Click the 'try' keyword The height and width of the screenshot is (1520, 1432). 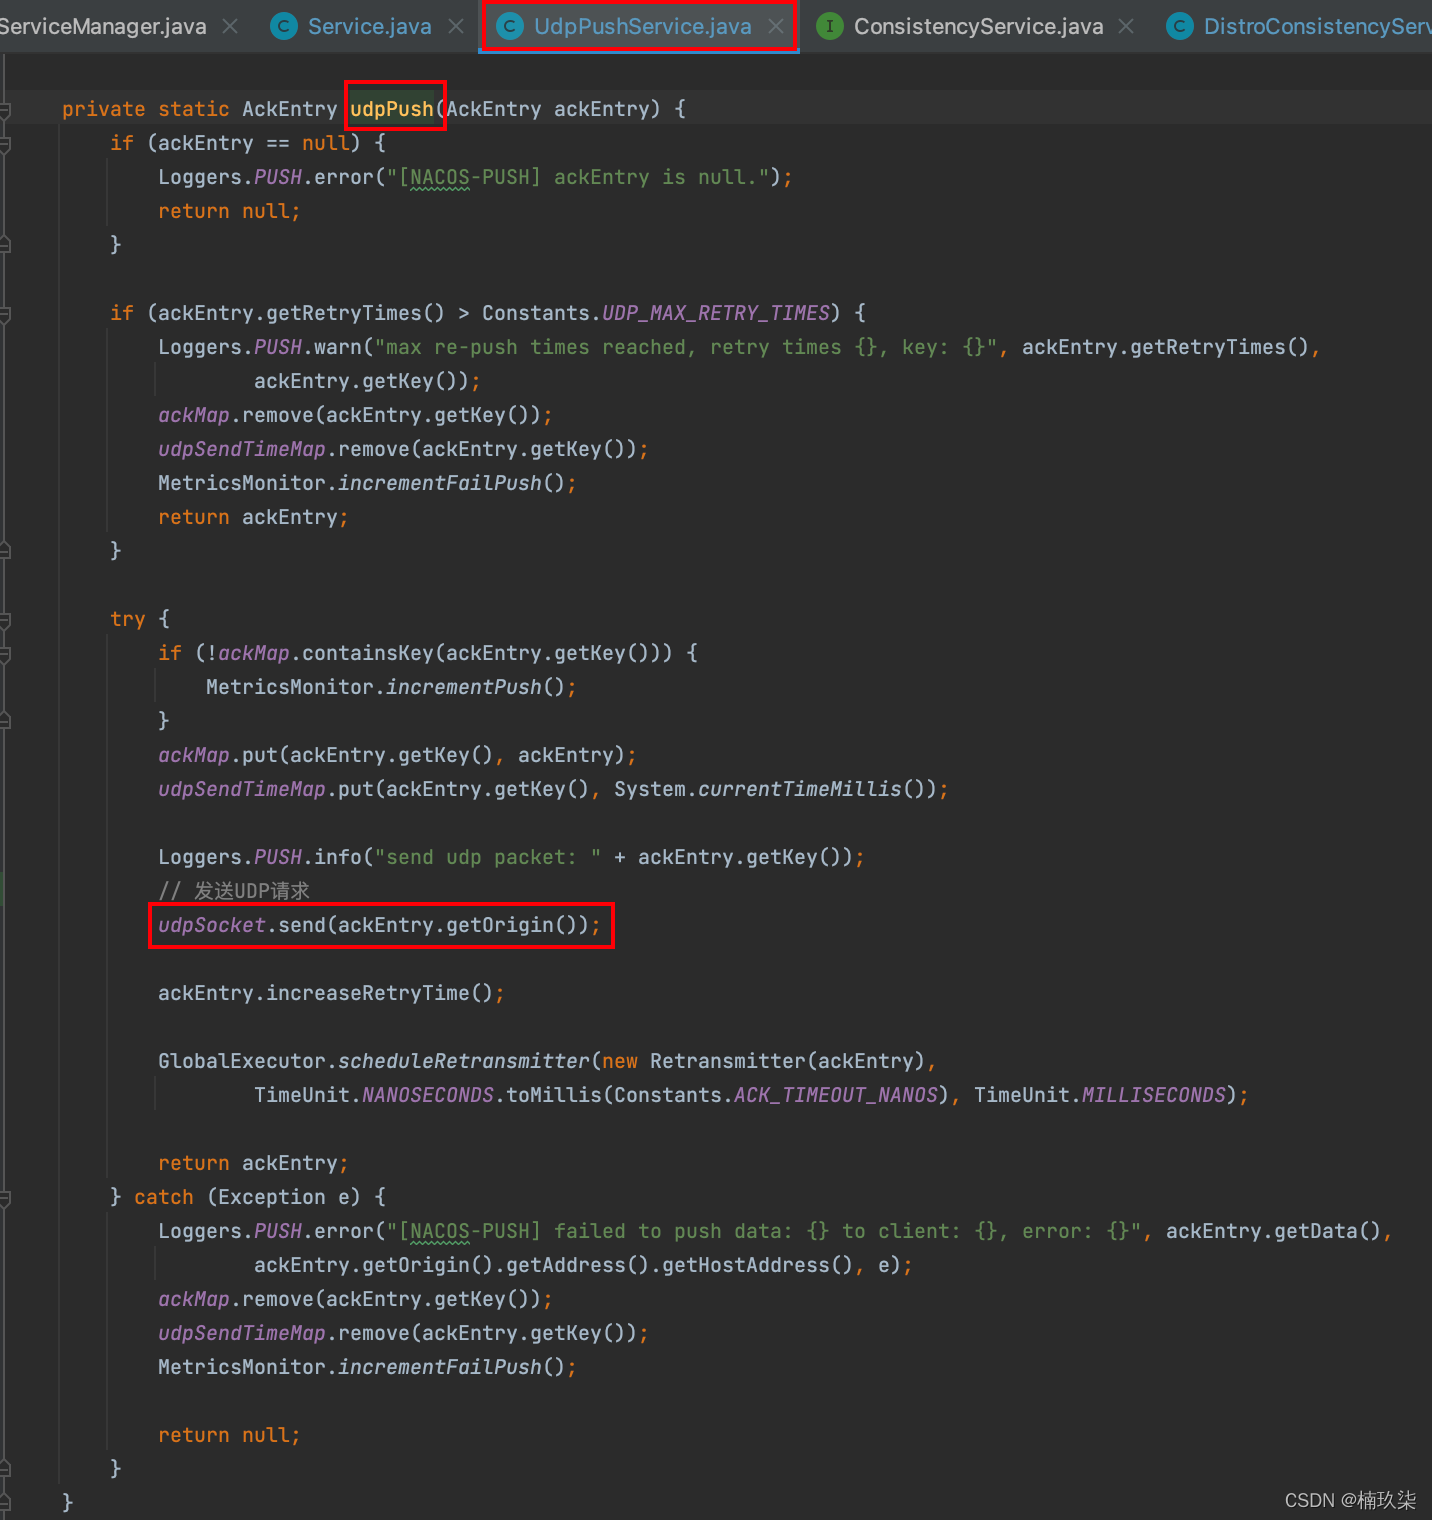128,619
